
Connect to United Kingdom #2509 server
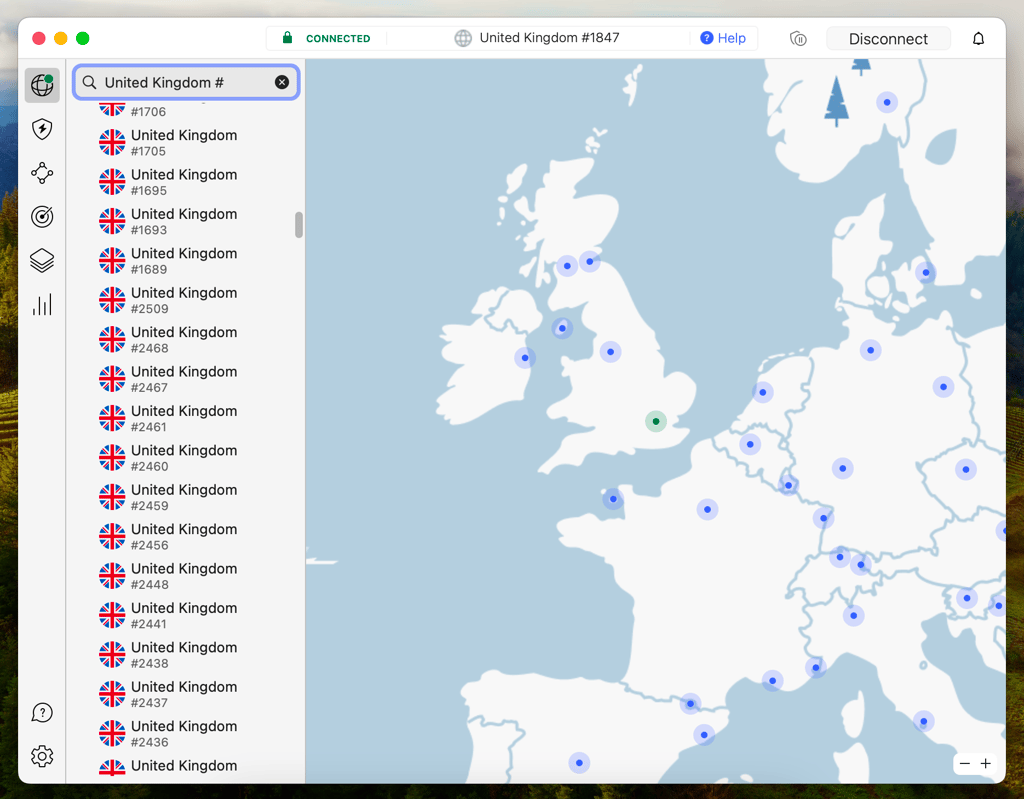(x=186, y=300)
